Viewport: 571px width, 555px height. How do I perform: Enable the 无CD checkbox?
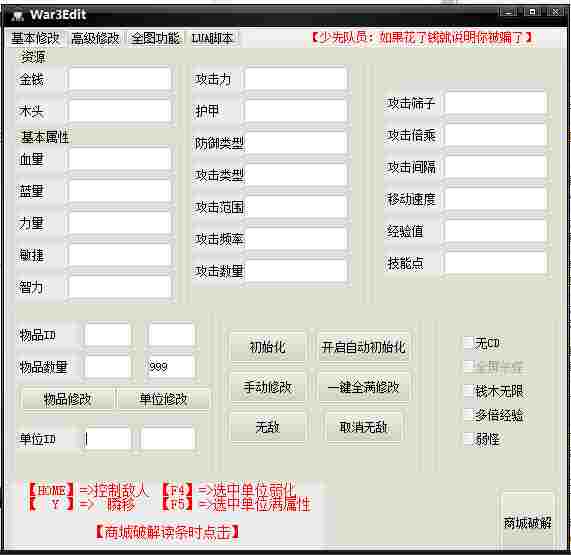(x=468, y=343)
